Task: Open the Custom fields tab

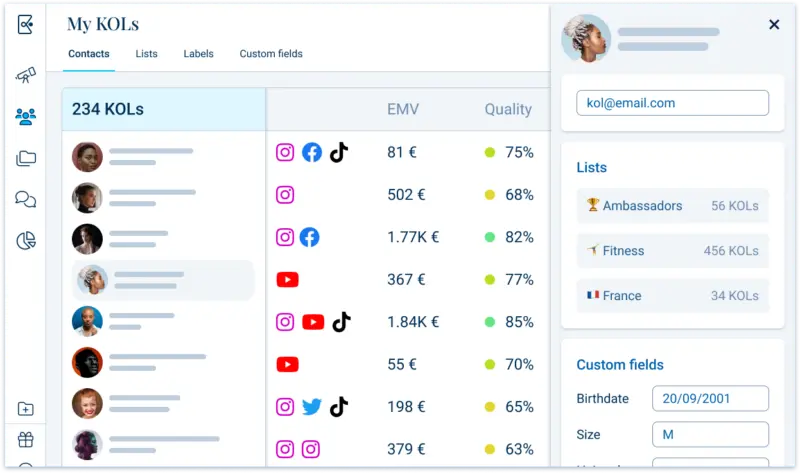Action: (x=271, y=54)
